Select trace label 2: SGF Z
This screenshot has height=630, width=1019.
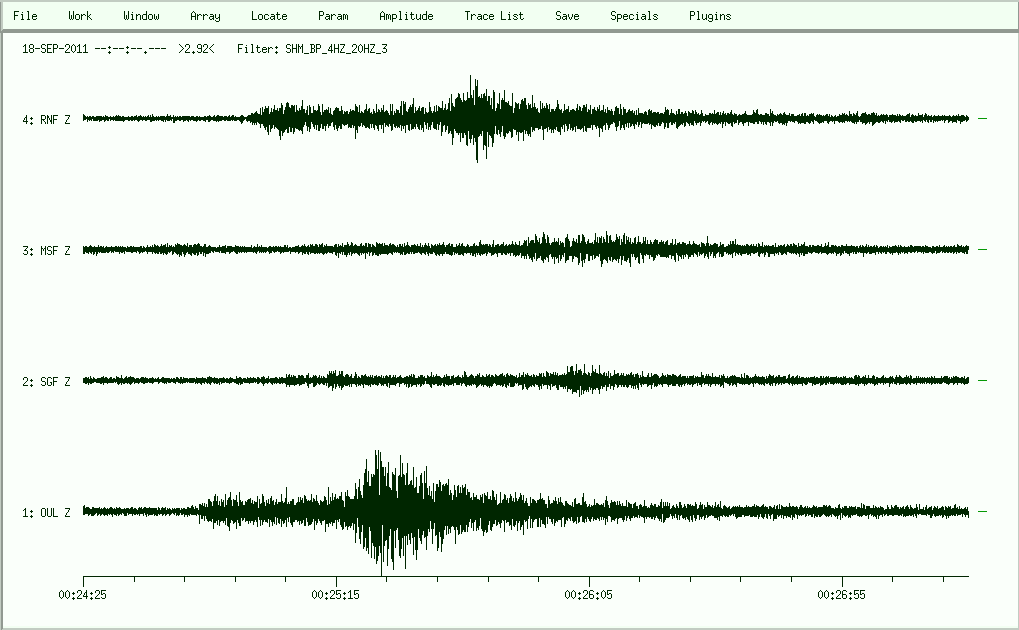tap(46, 382)
